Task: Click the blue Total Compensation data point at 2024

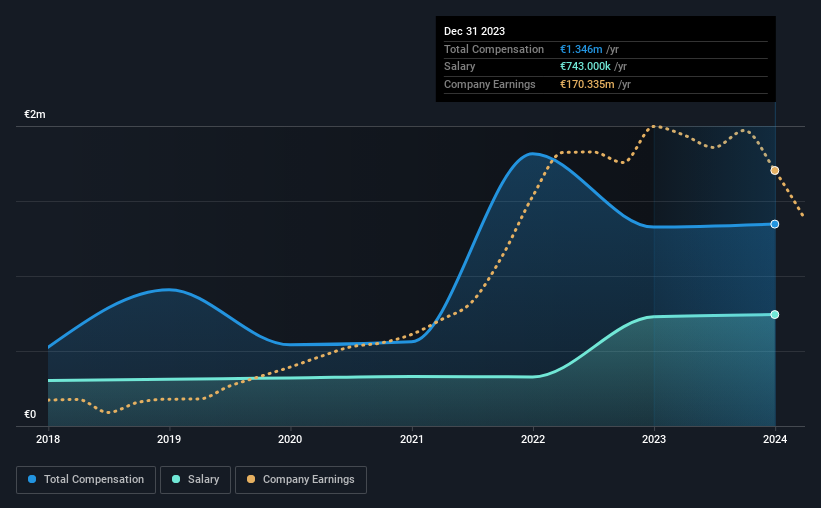Action: tap(774, 224)
